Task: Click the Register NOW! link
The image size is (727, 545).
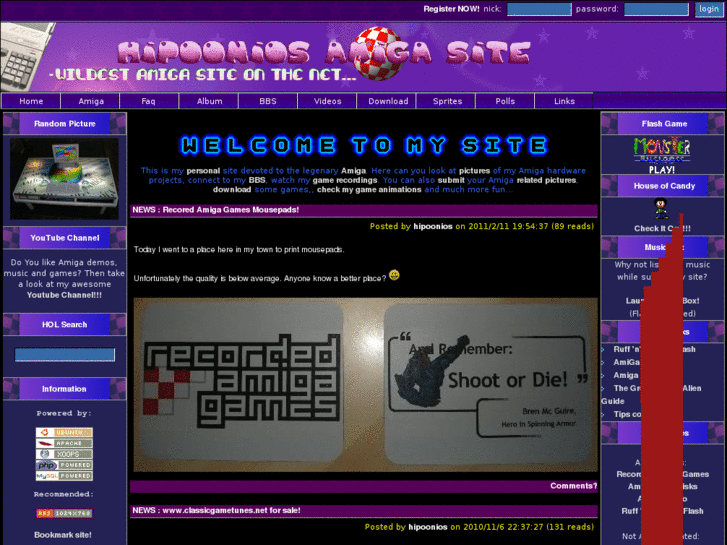Action: click(451, 9)
